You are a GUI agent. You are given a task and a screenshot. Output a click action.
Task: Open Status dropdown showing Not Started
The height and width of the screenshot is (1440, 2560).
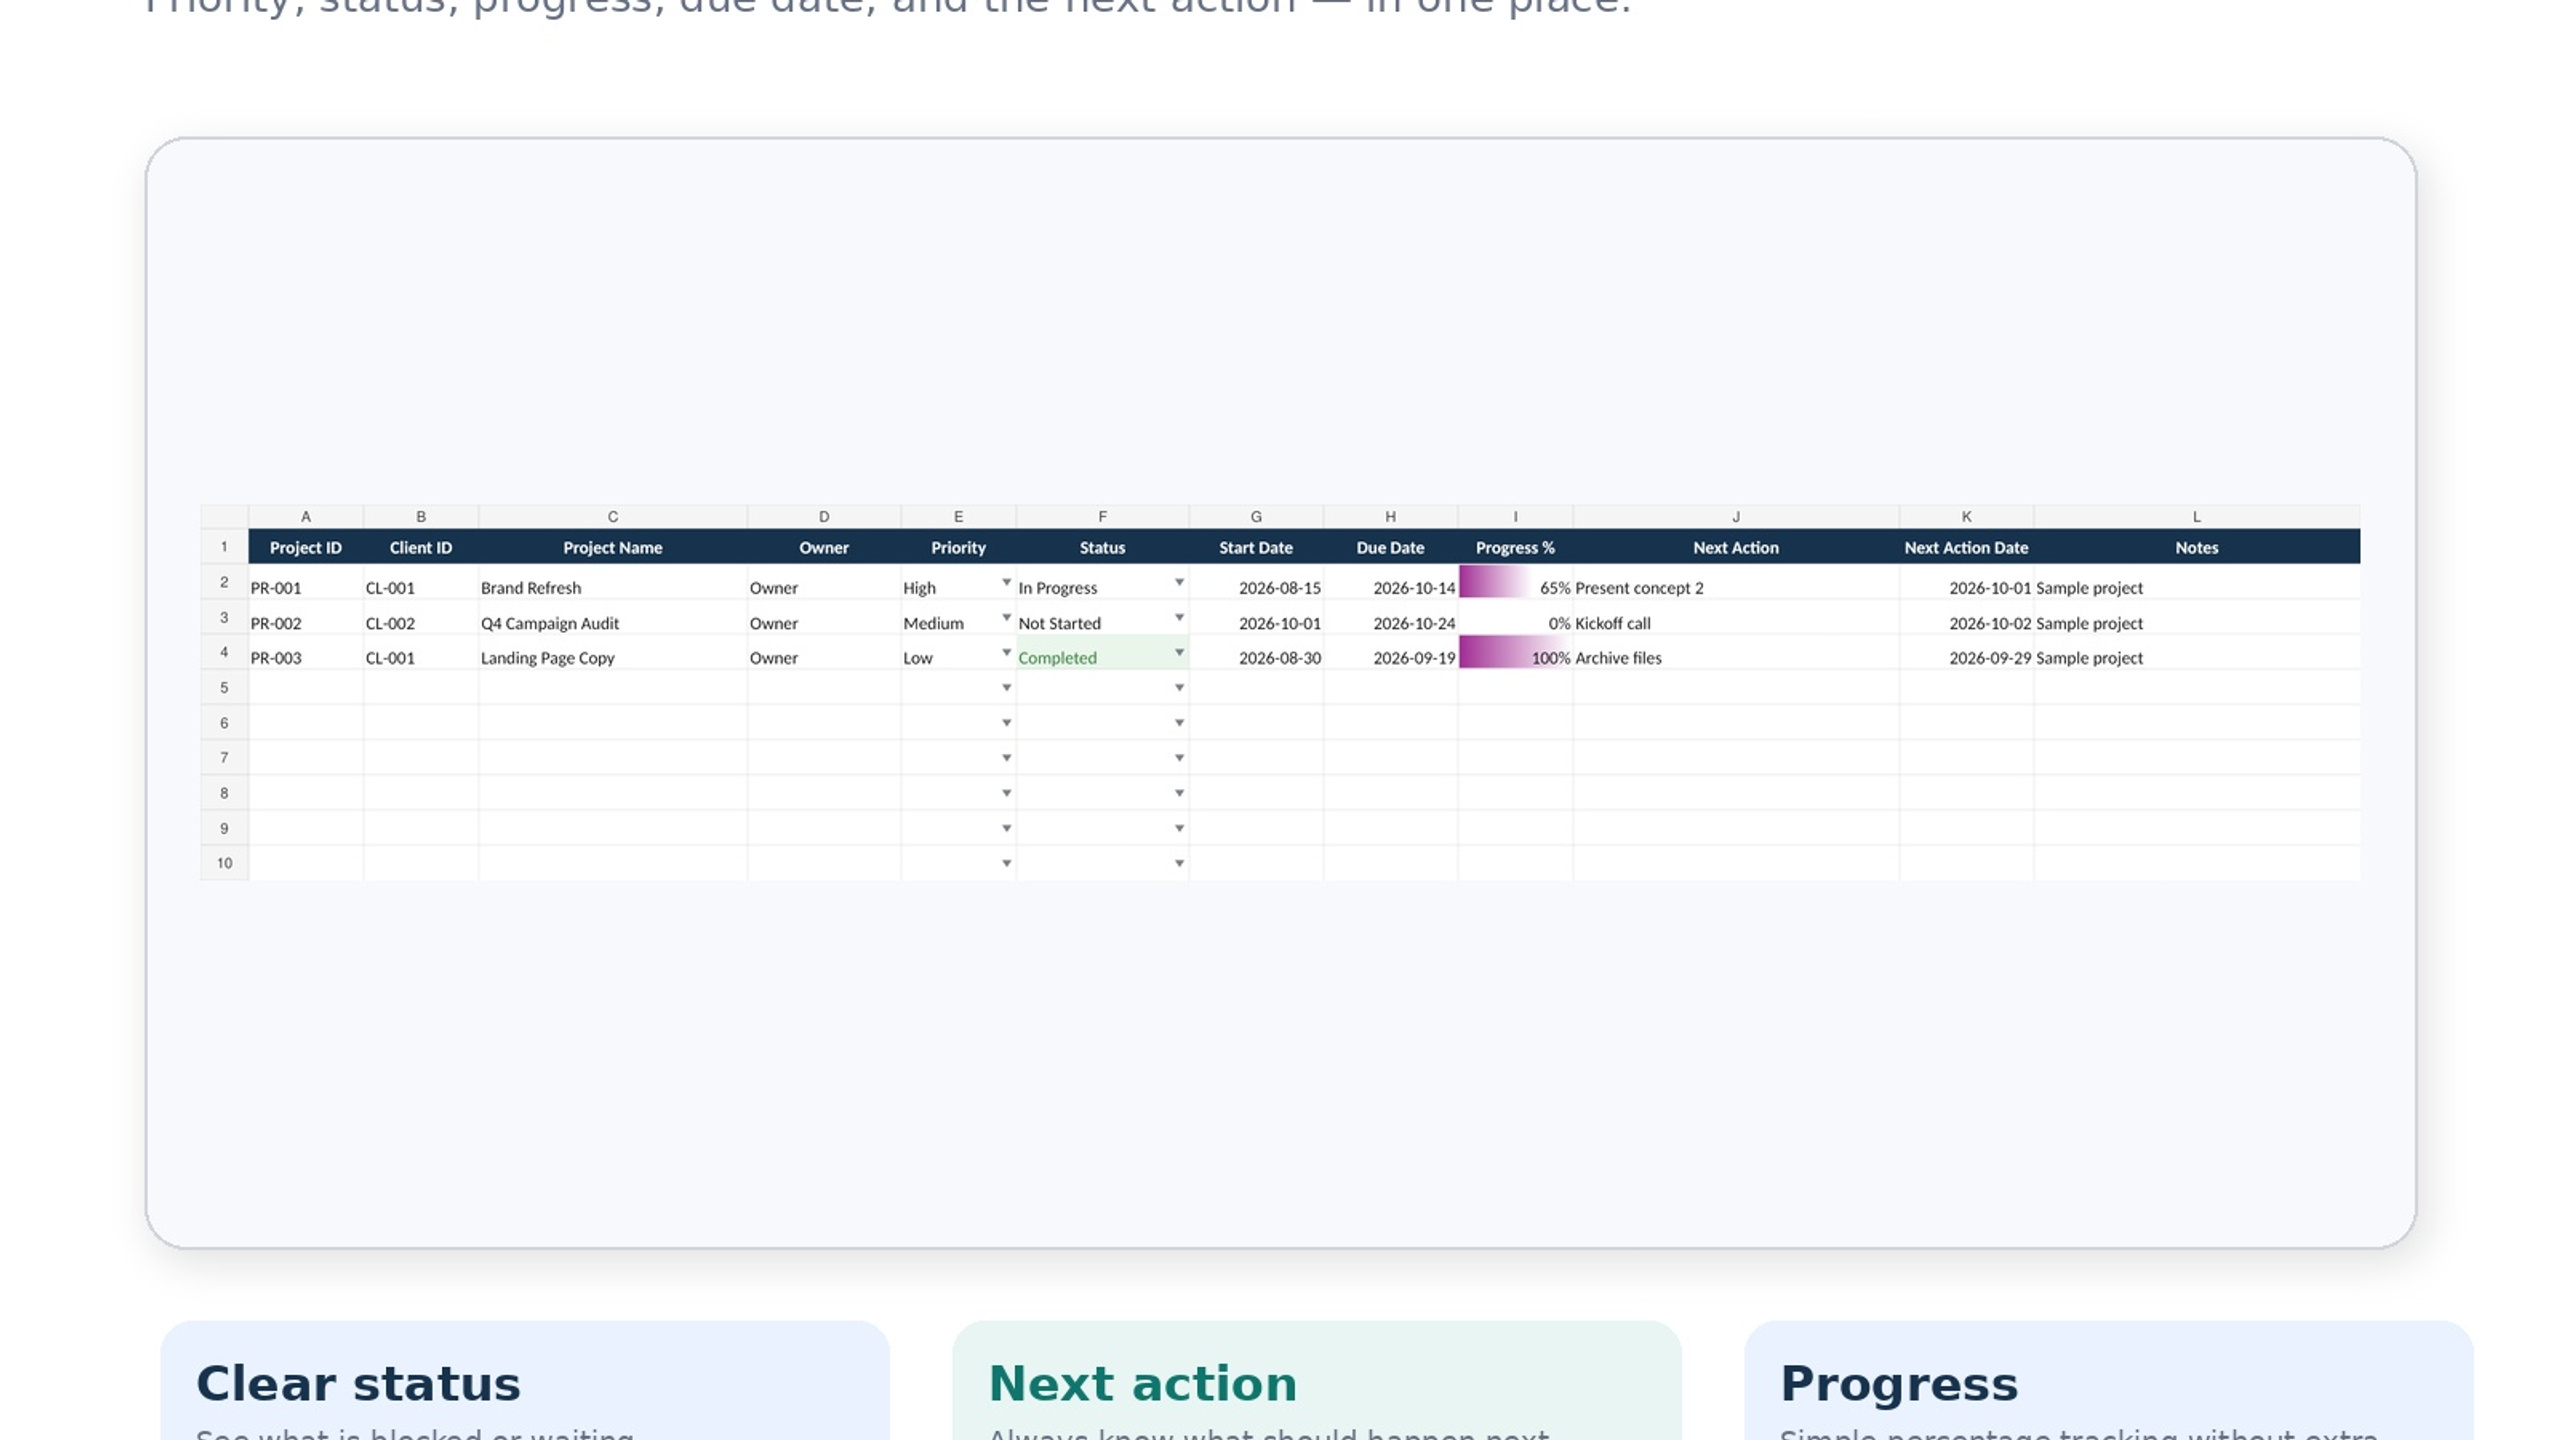pos(1179,617)
